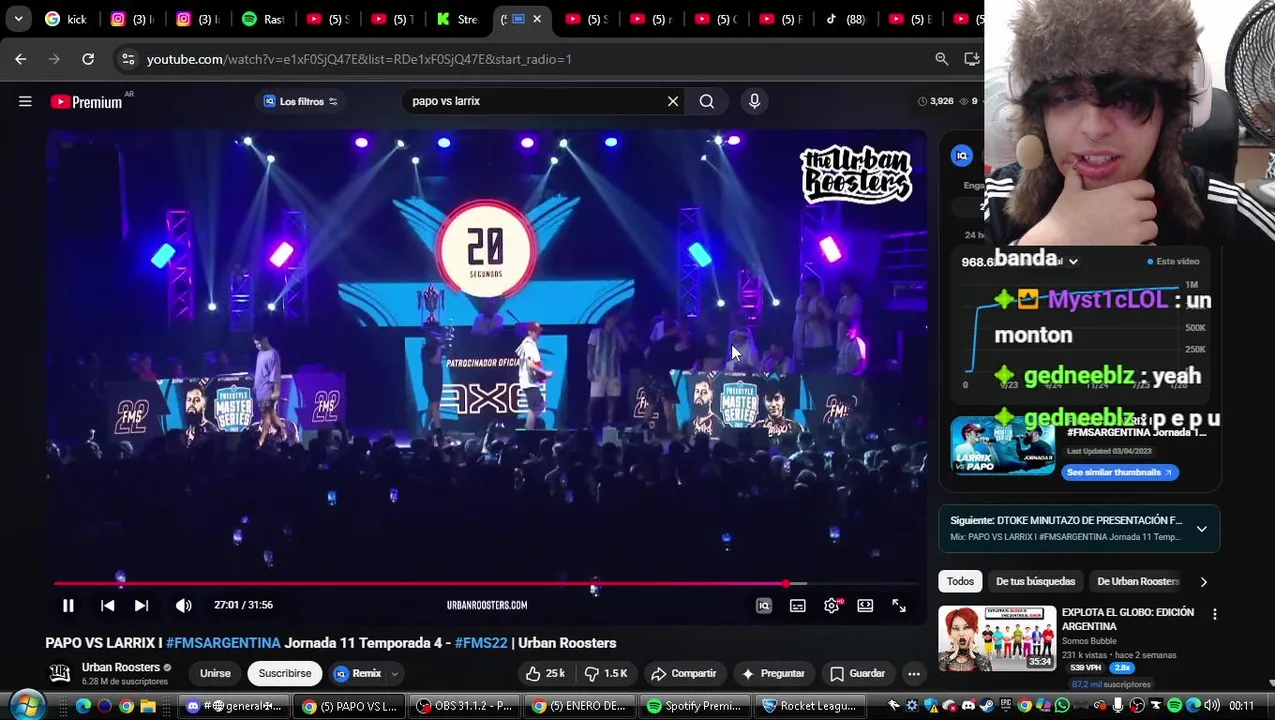Screen dimensions: 1275x720
Task: Click the Unirse membership button
Action: click(x=215, y=673)
